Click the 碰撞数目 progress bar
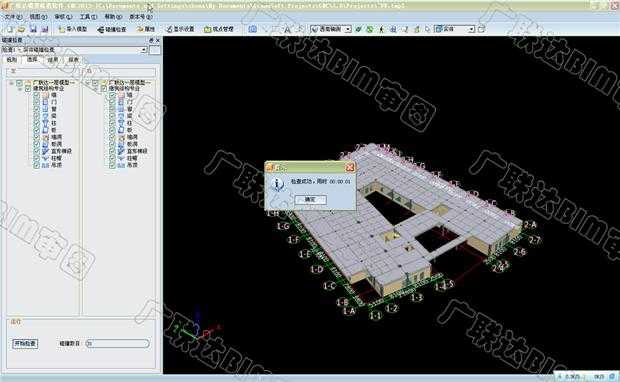 tap(118, 343)
